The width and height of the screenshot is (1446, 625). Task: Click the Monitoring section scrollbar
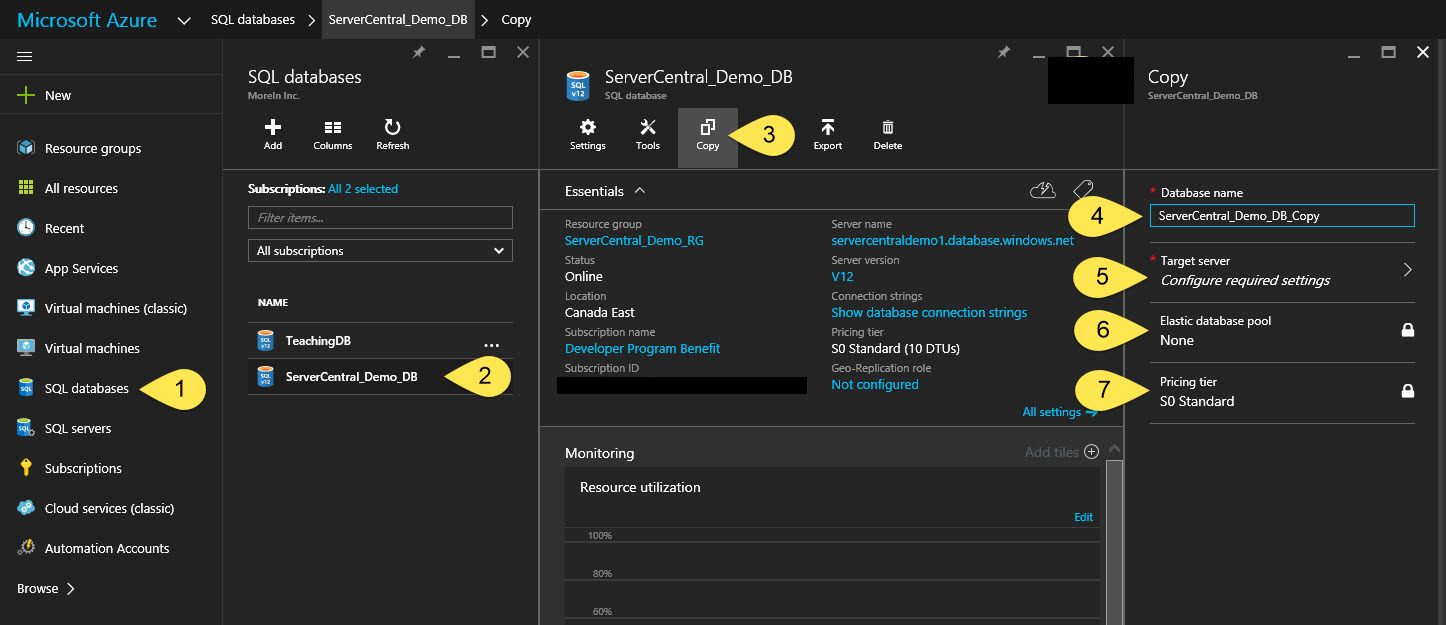1115,540
